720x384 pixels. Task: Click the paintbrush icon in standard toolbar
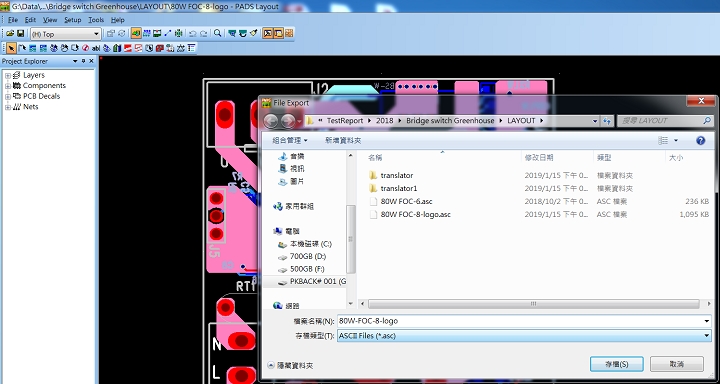tap(253, 34)
